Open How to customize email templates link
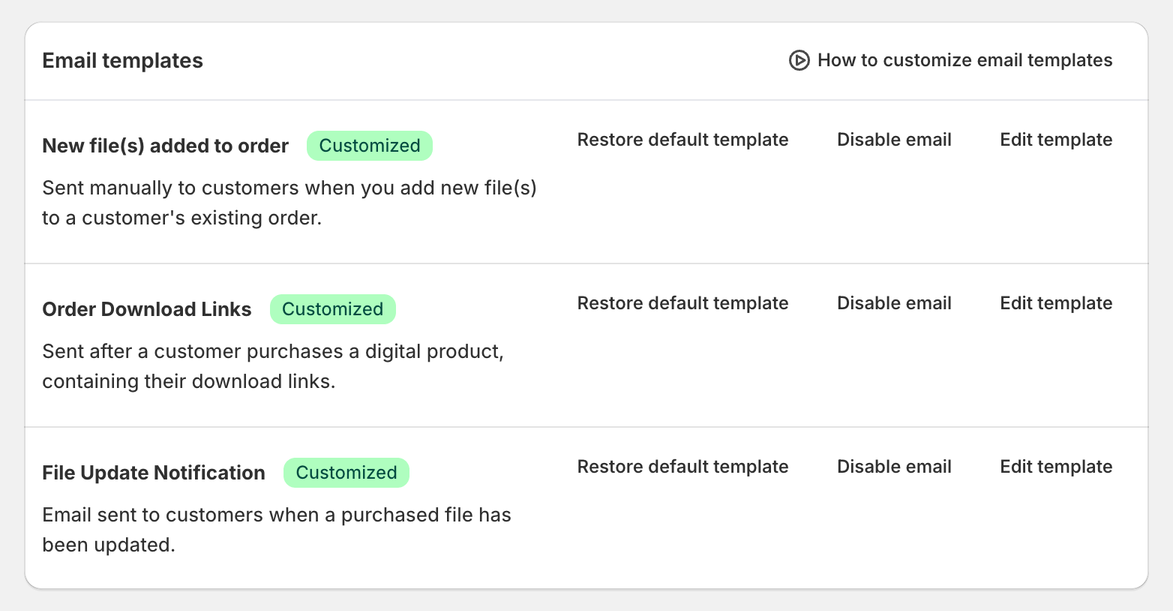1173x611 pixels. tap(951, 61)
